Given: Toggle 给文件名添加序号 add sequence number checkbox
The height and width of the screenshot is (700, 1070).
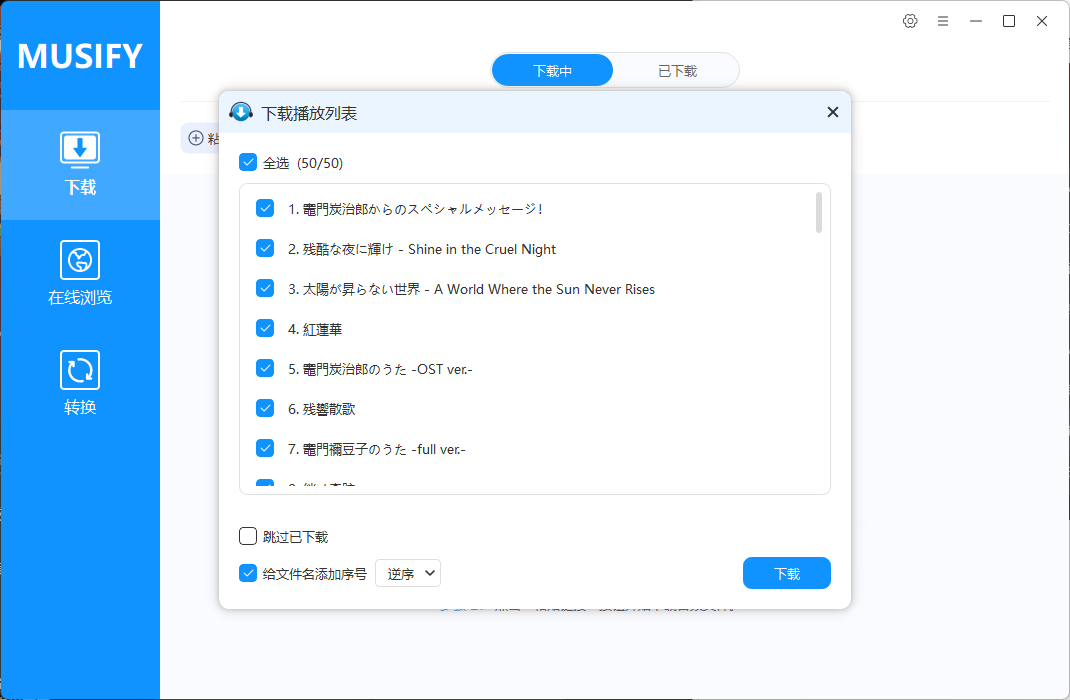Looking at the screenshot, I should 248,573.
